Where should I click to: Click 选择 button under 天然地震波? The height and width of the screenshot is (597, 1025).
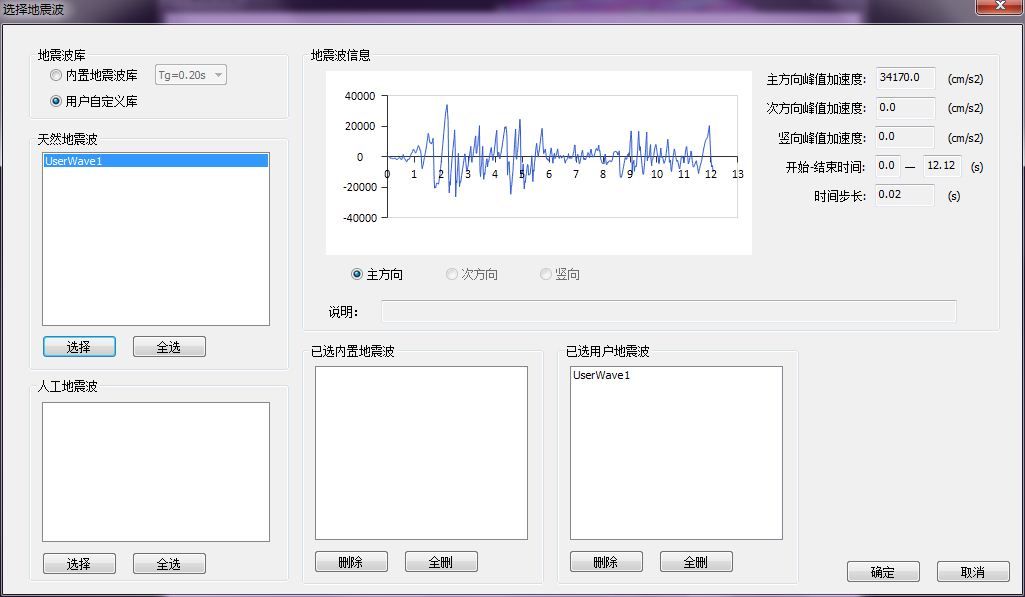click(79, 347)
